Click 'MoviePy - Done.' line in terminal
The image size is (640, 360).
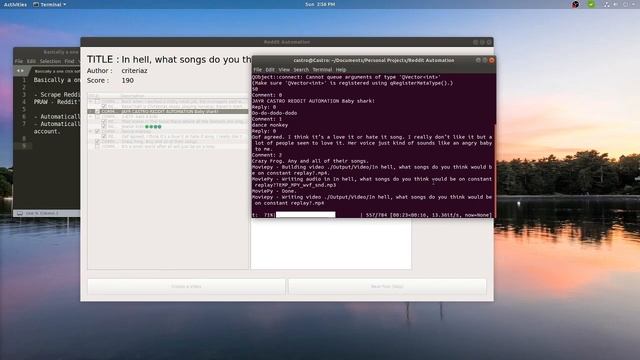point(274,191)
